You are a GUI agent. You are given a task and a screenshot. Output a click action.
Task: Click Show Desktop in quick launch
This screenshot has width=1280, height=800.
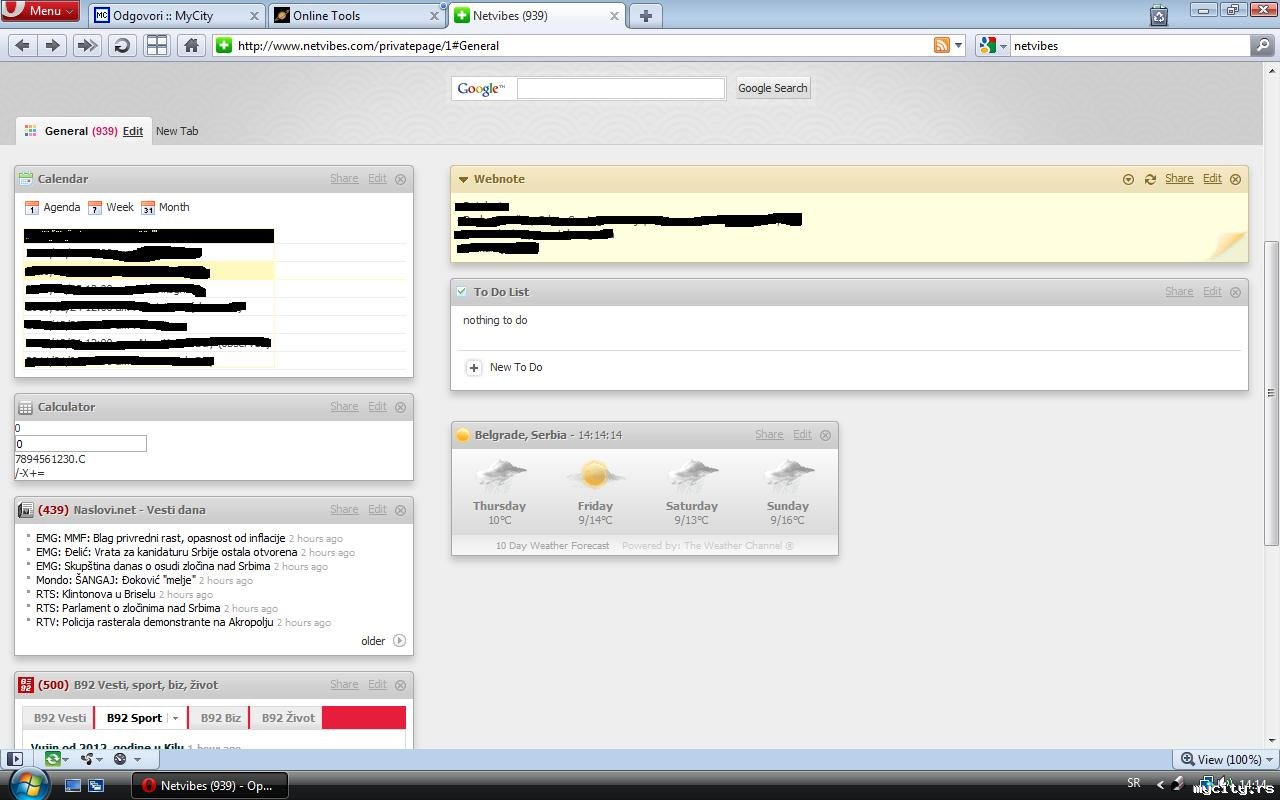(73, 786)
